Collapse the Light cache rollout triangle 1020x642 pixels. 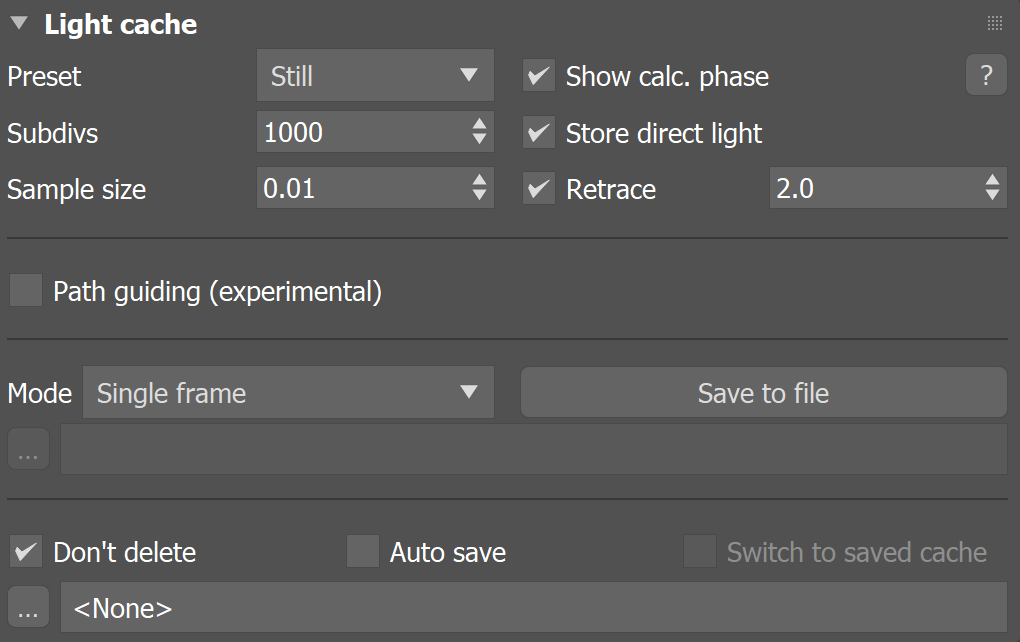pos(20,23)
